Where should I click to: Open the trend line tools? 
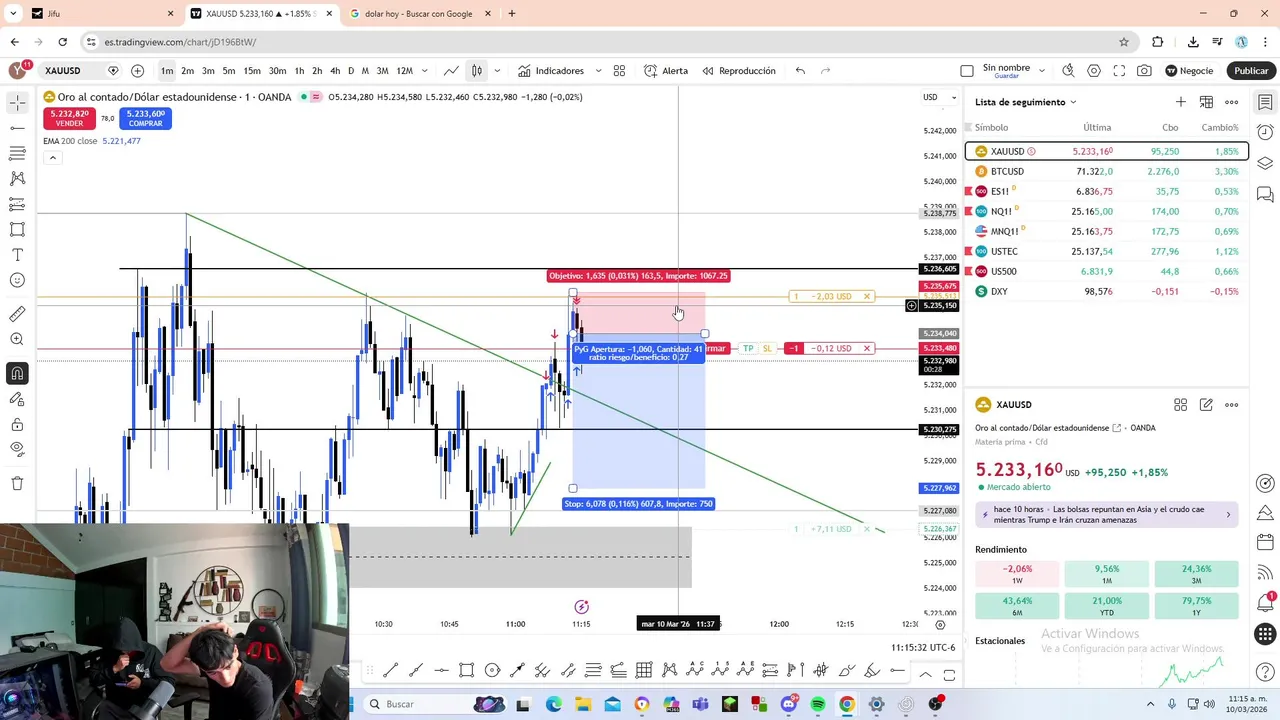pyautogui.click(x=17, y=128)
